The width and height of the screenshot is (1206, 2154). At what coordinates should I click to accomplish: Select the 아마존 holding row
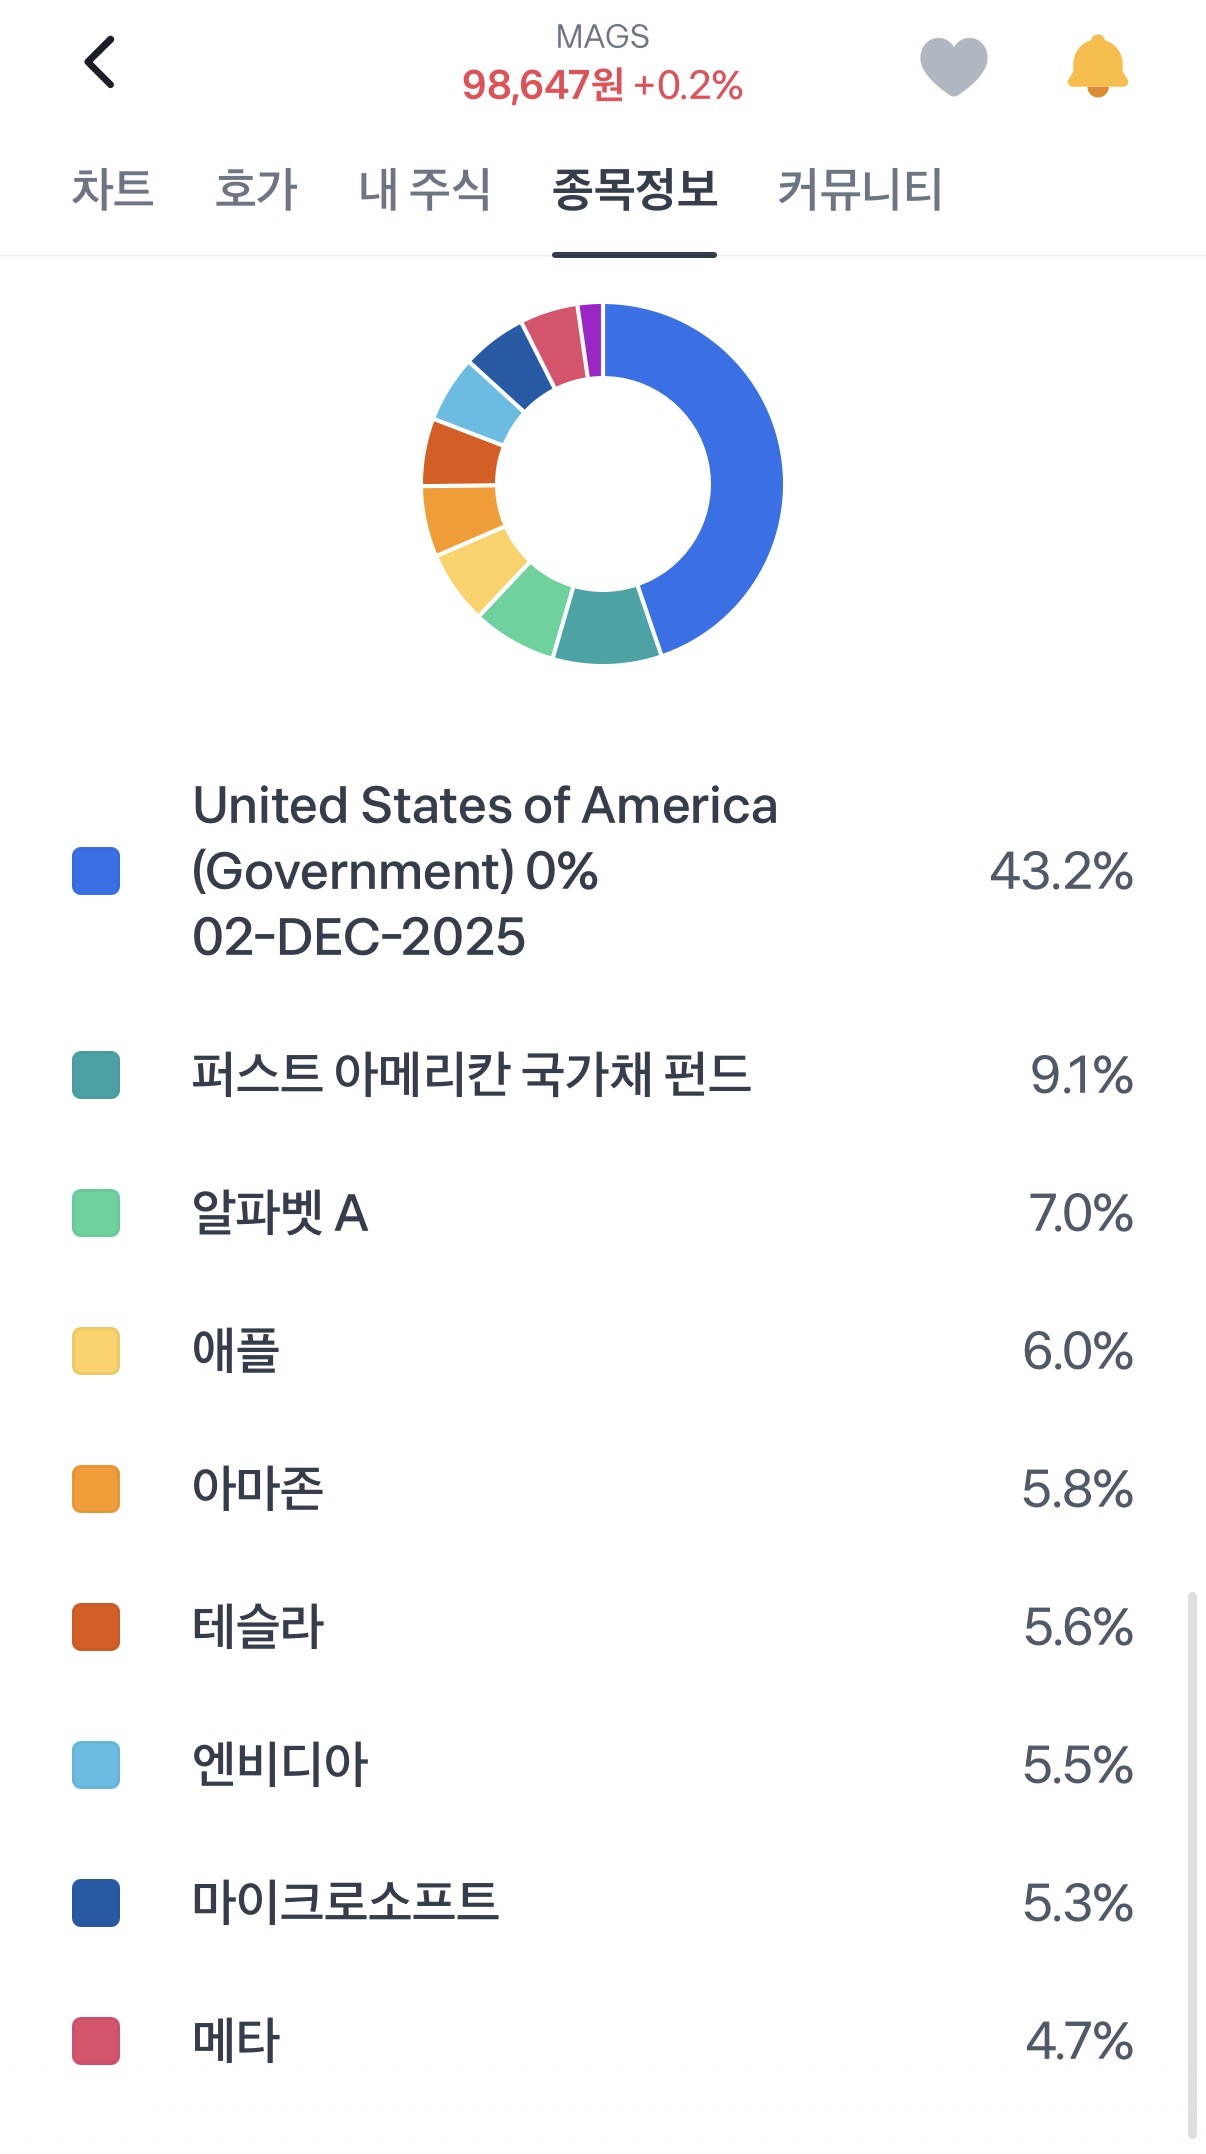point(258,1489)
